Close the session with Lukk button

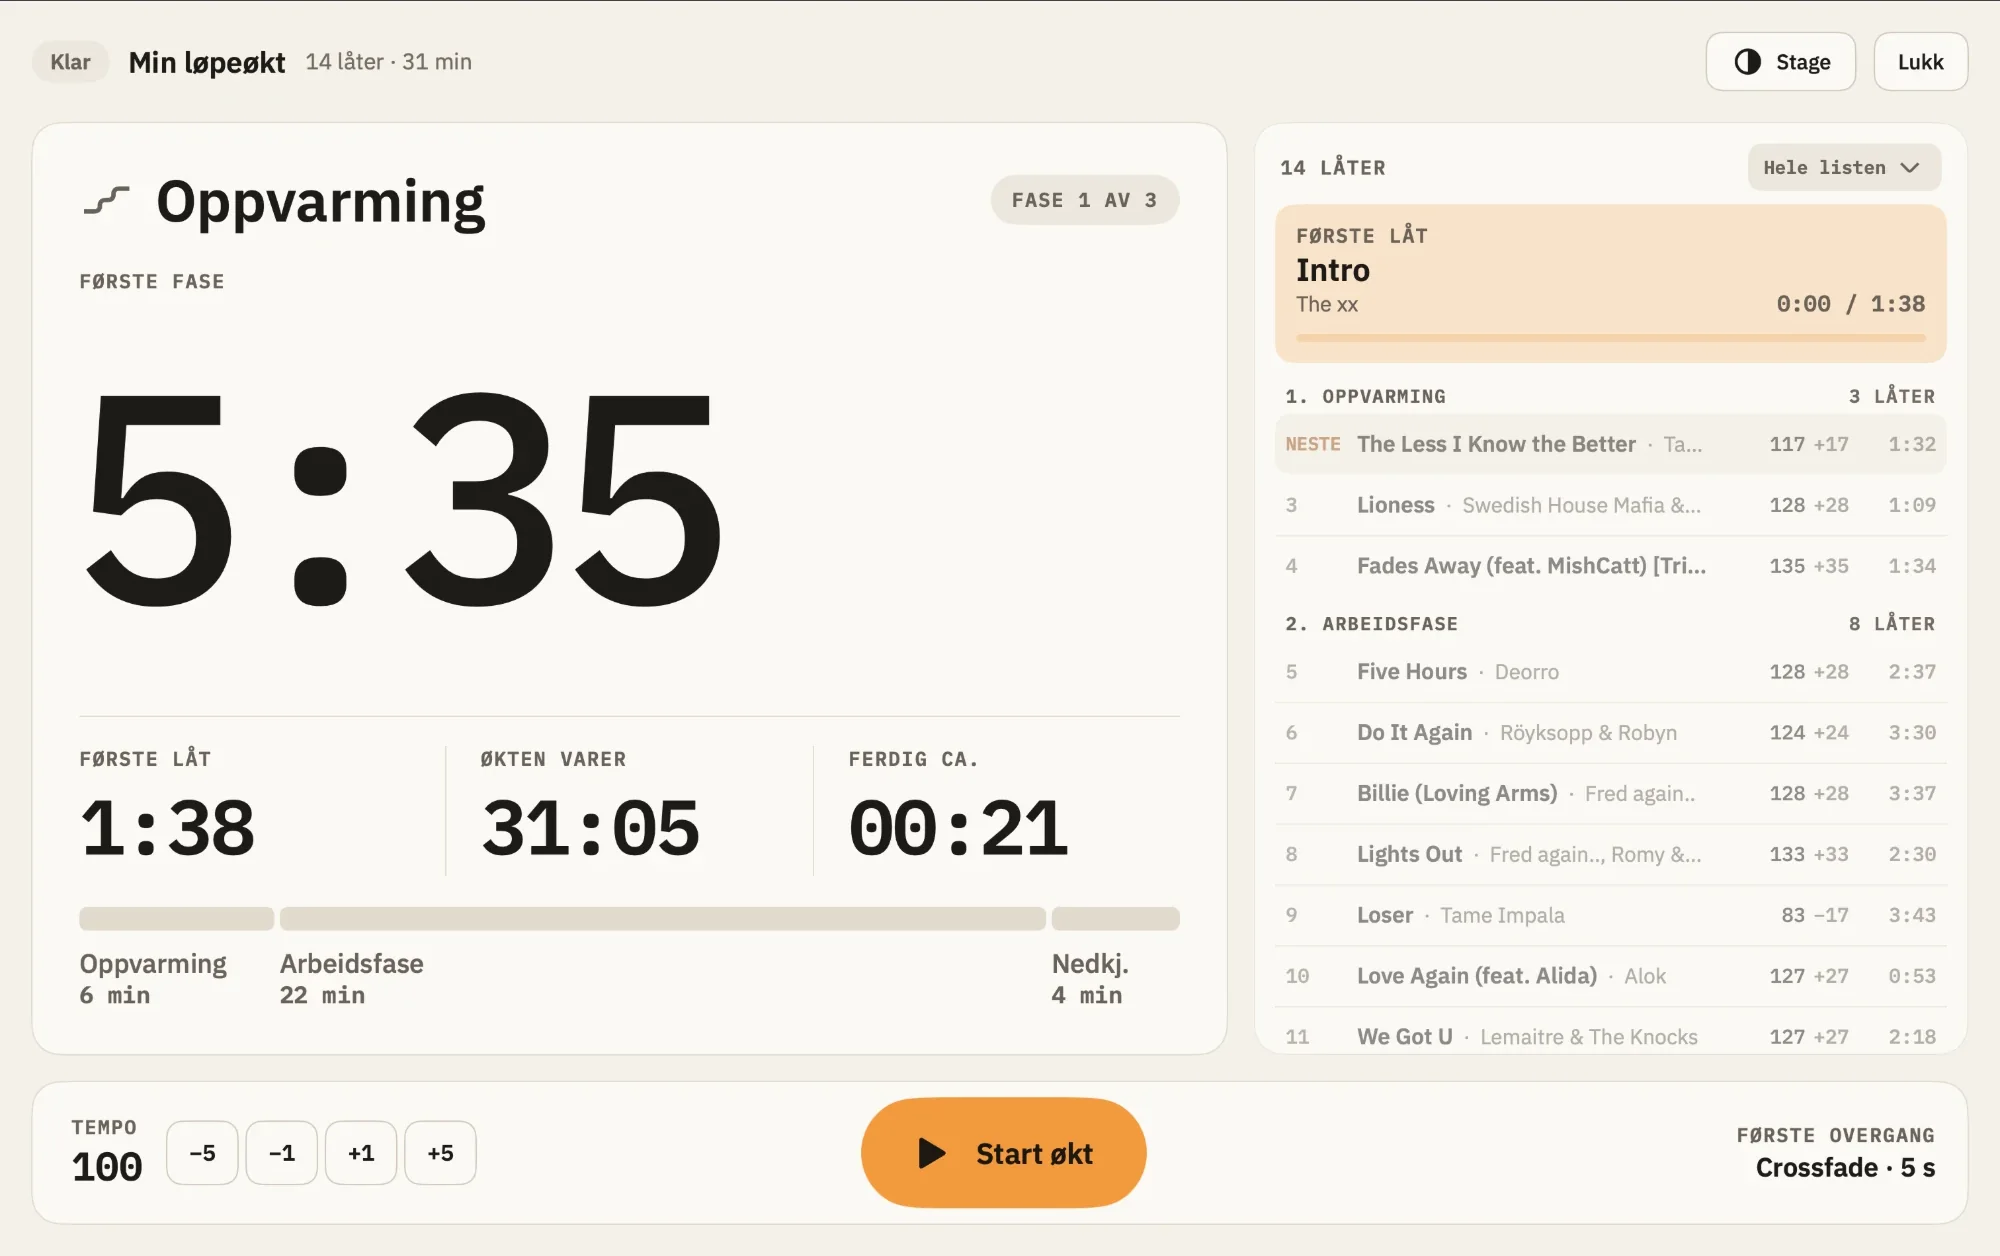tap(1920, 62)
